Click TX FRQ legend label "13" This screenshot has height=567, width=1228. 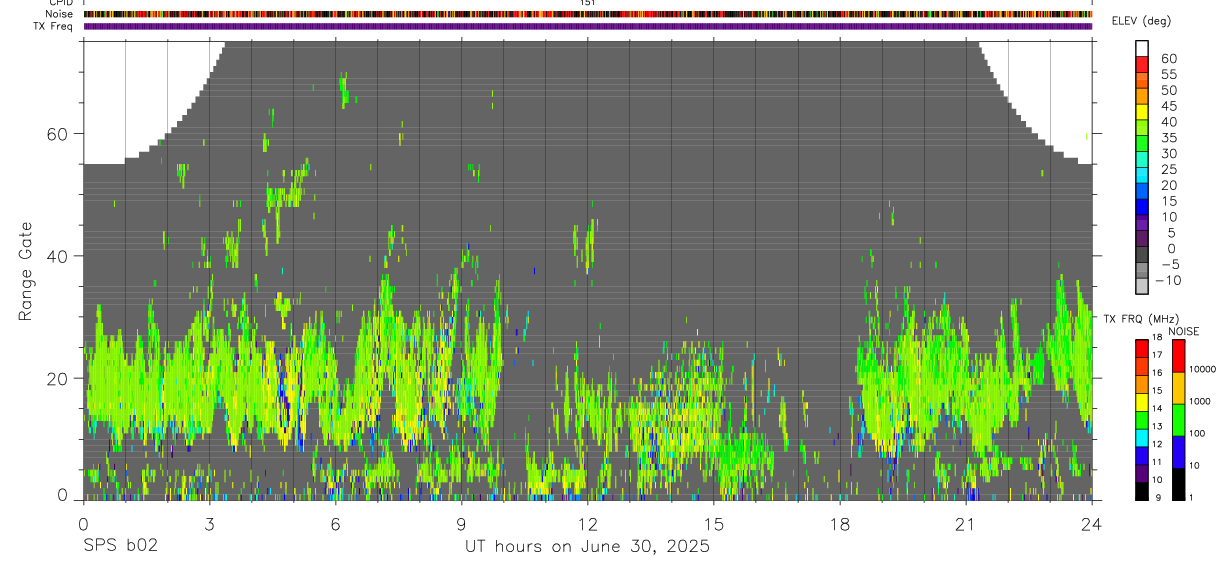1157,427
